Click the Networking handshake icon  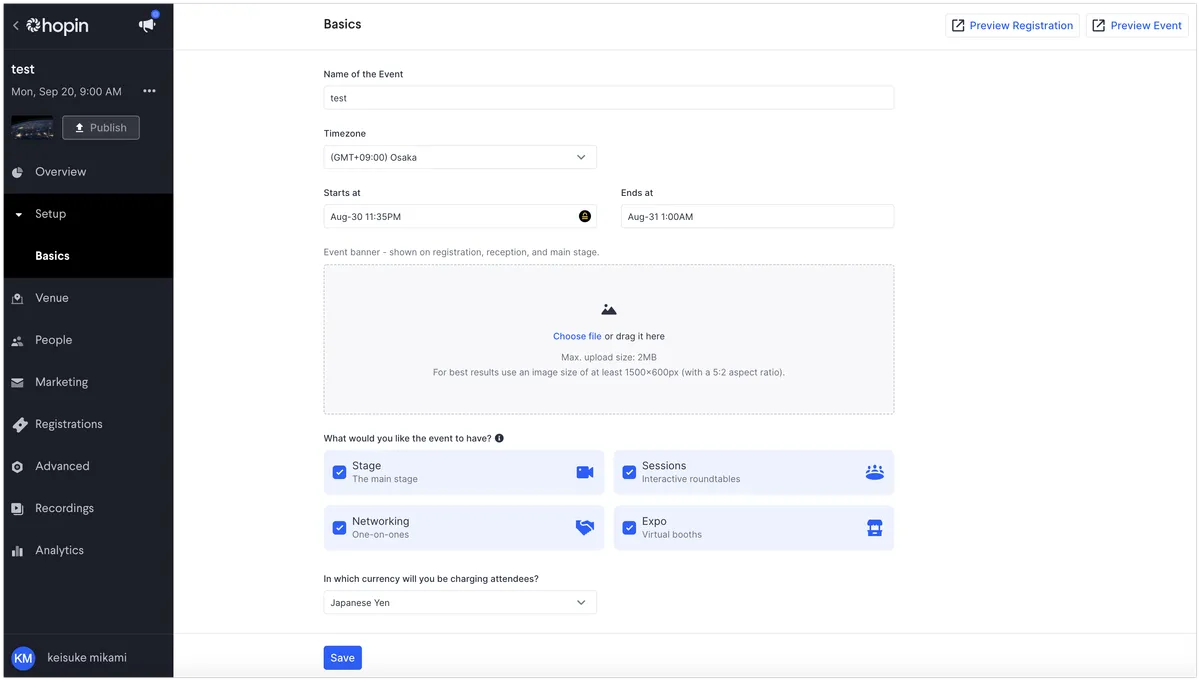(585, 527)
